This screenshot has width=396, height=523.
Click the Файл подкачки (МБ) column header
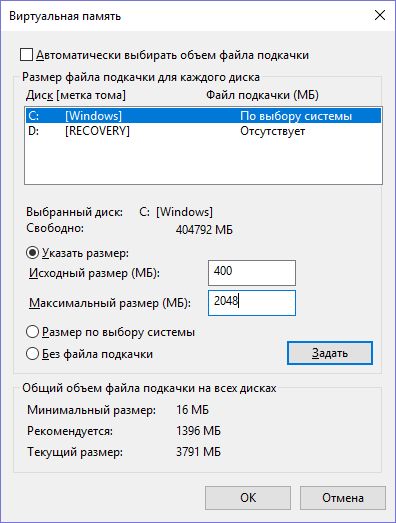point(262,95)
